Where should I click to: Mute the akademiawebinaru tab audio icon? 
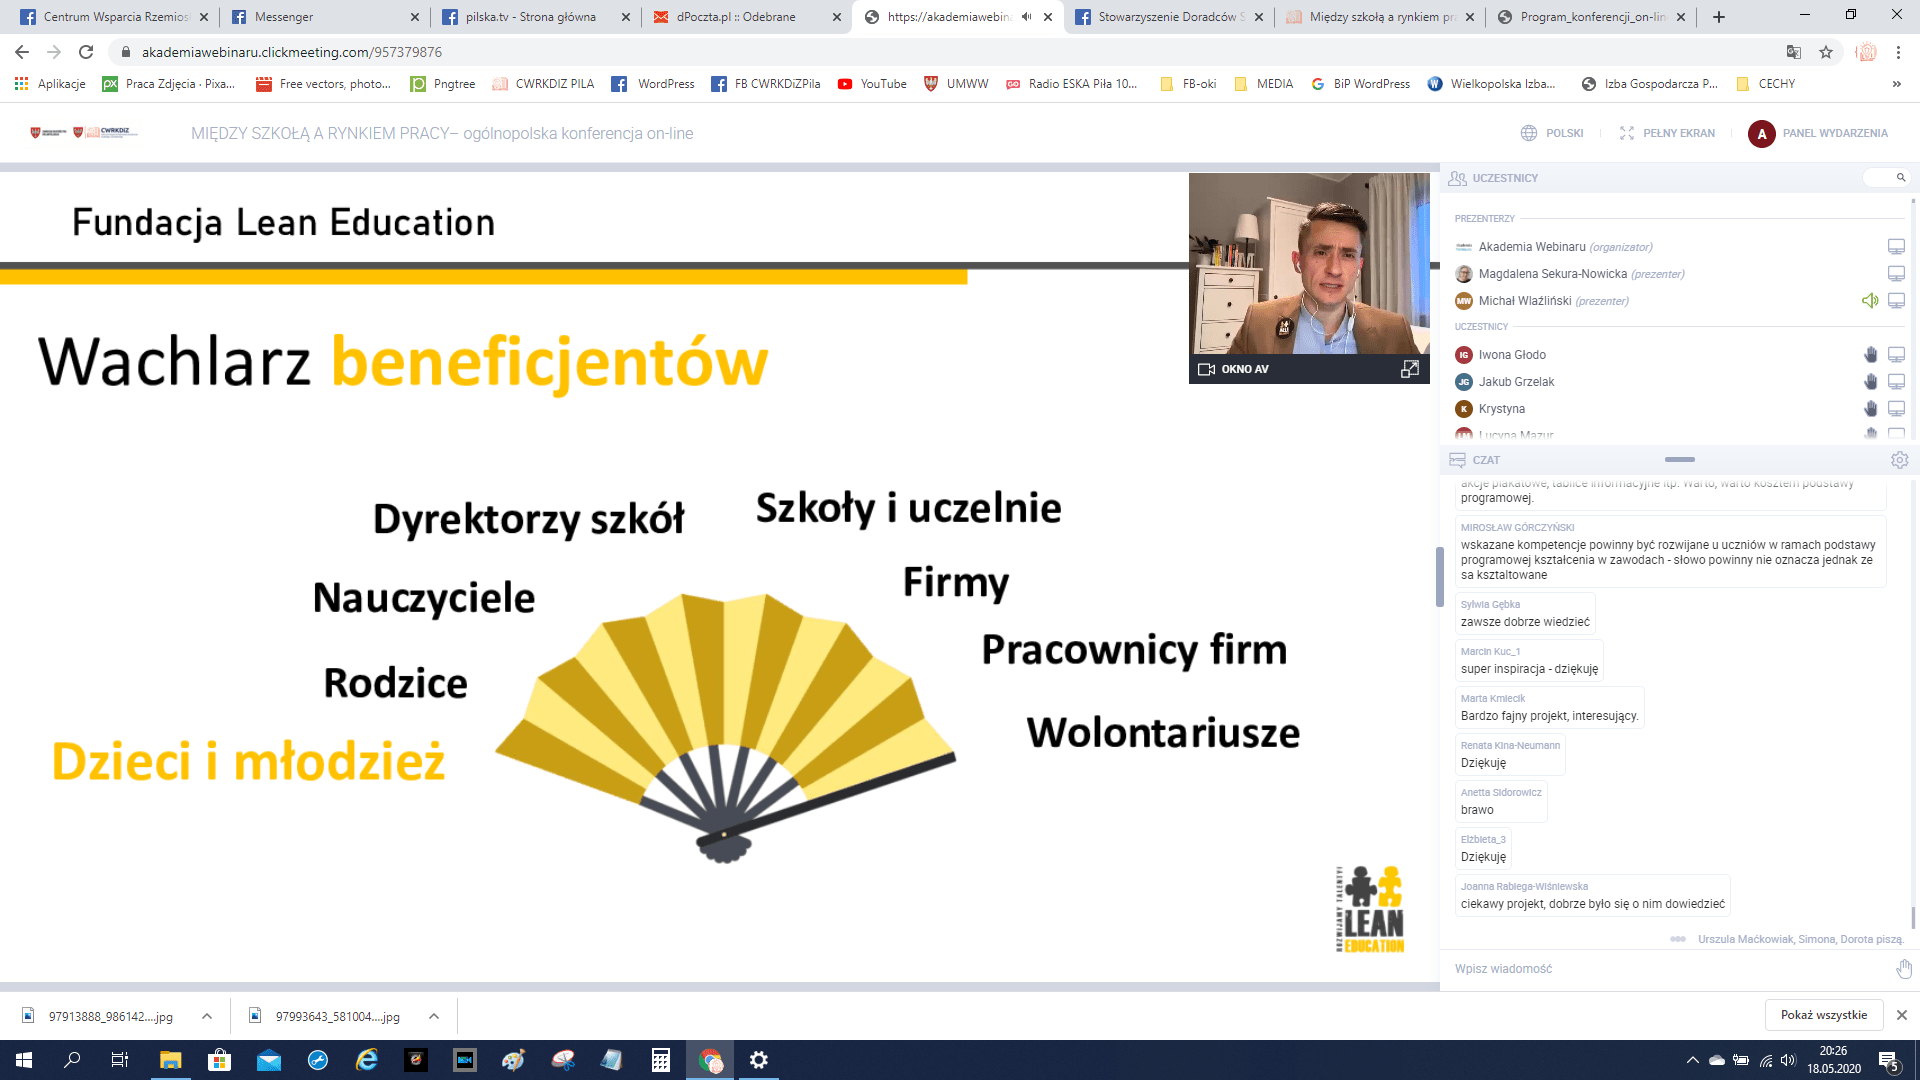point(1026,17)
